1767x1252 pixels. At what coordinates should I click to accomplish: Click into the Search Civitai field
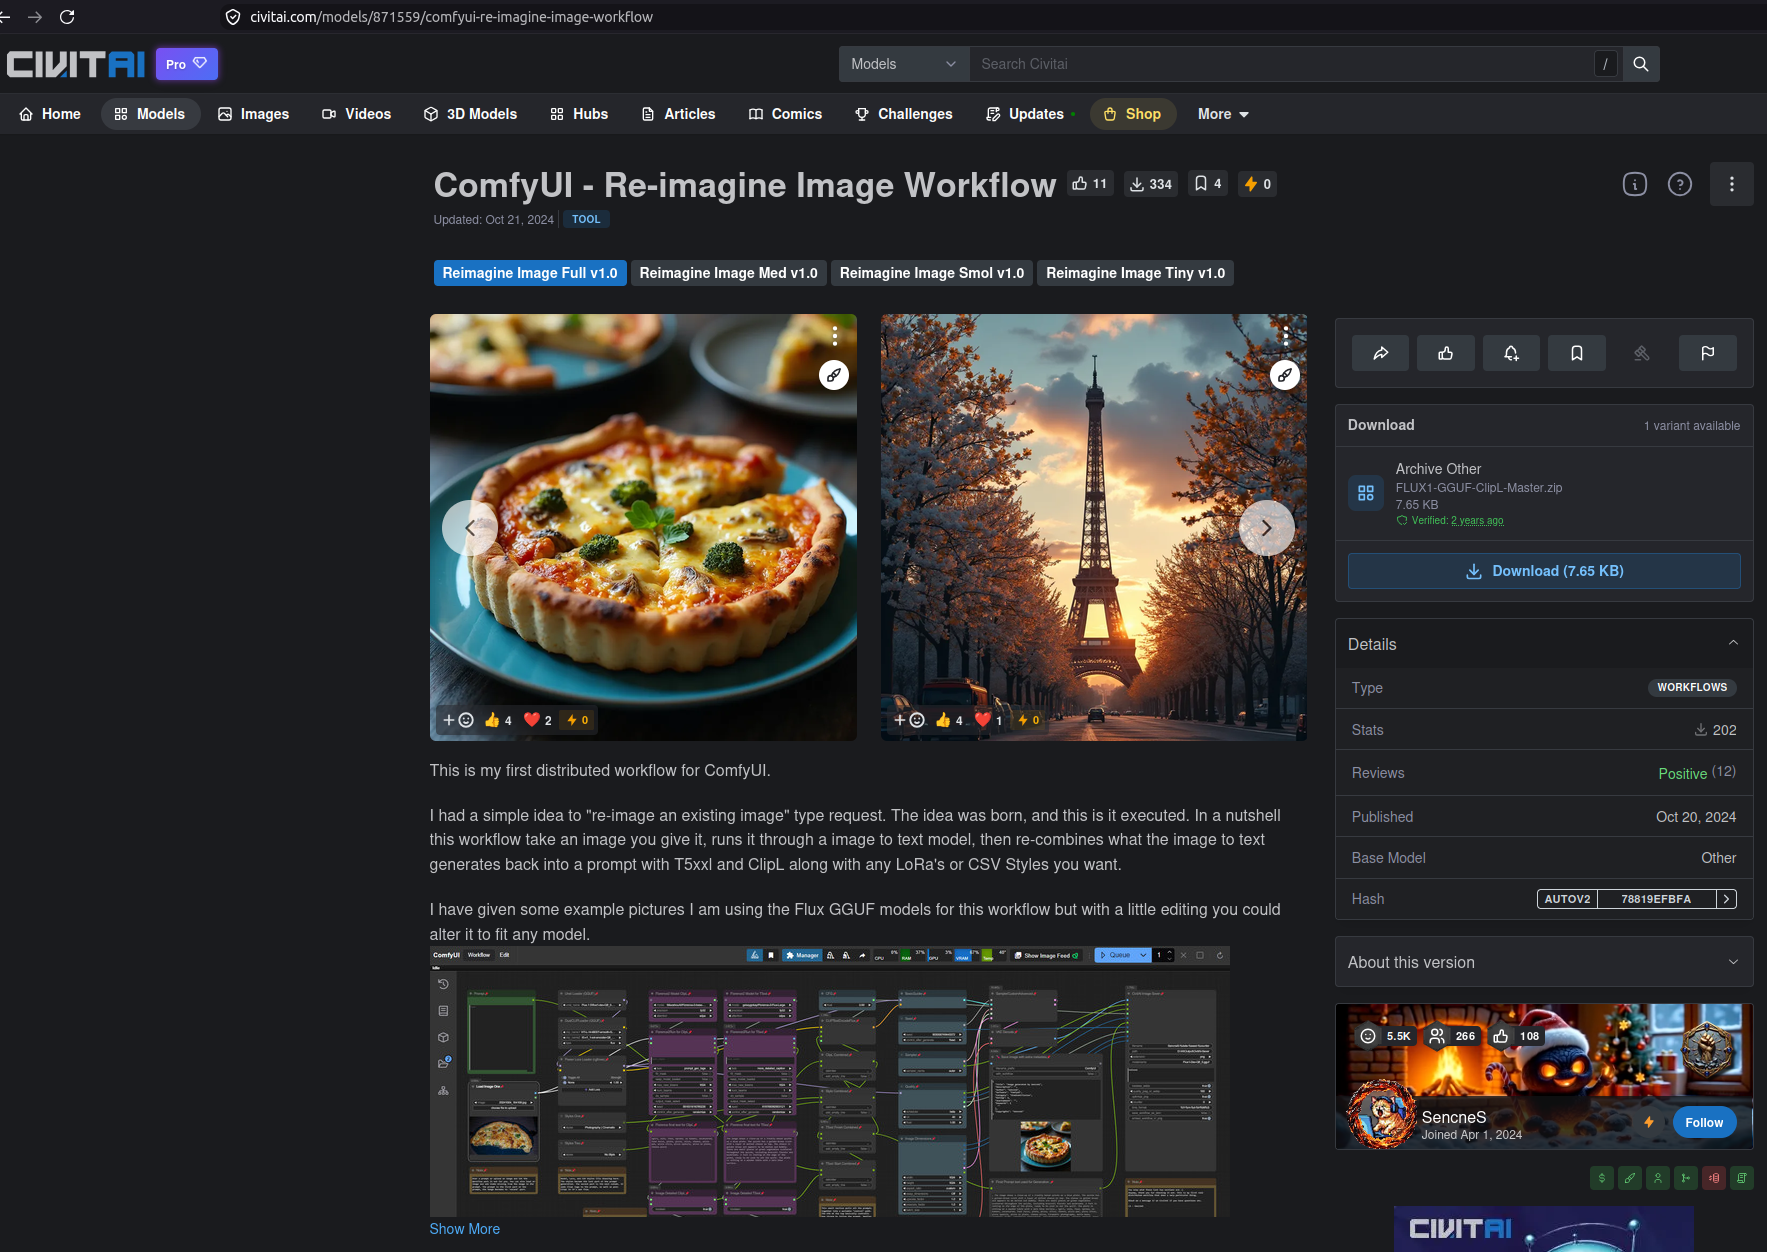[x=1282, y=64]
